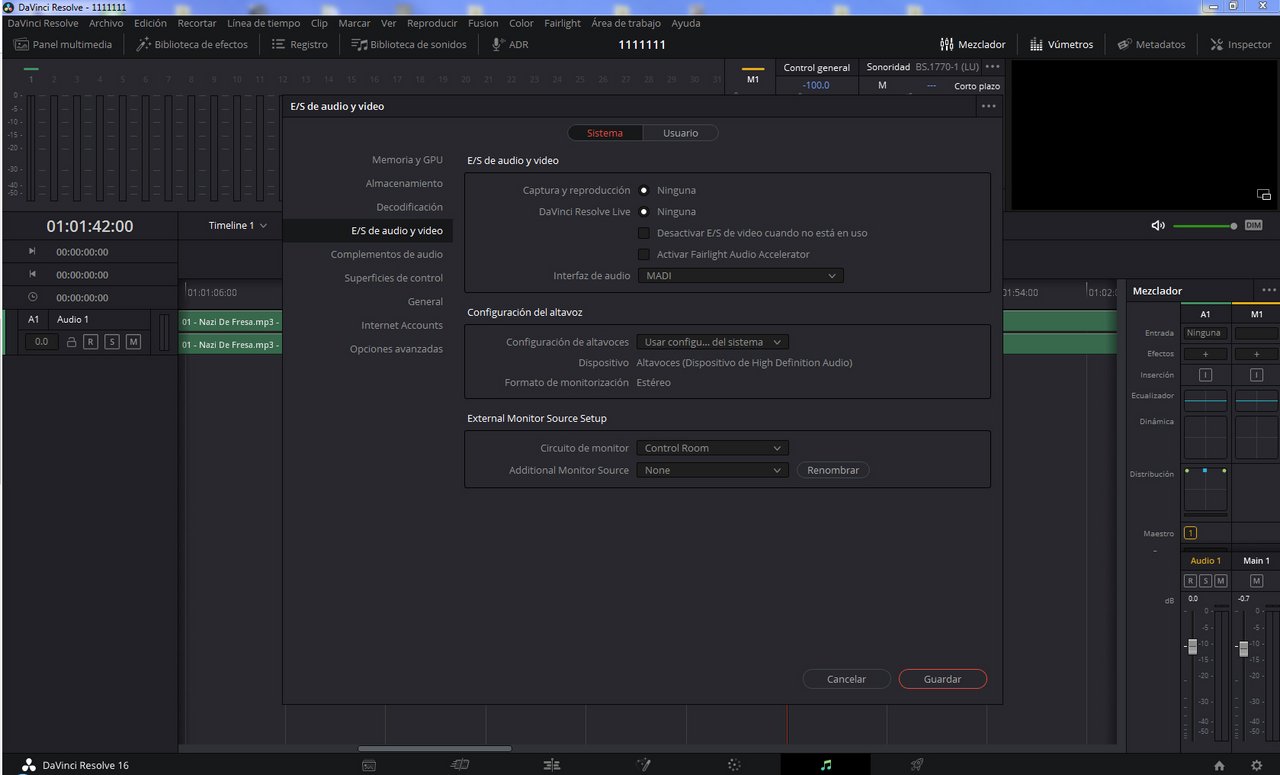Click the Guardar button
The image size is (1280, 775).
[942, 679]
